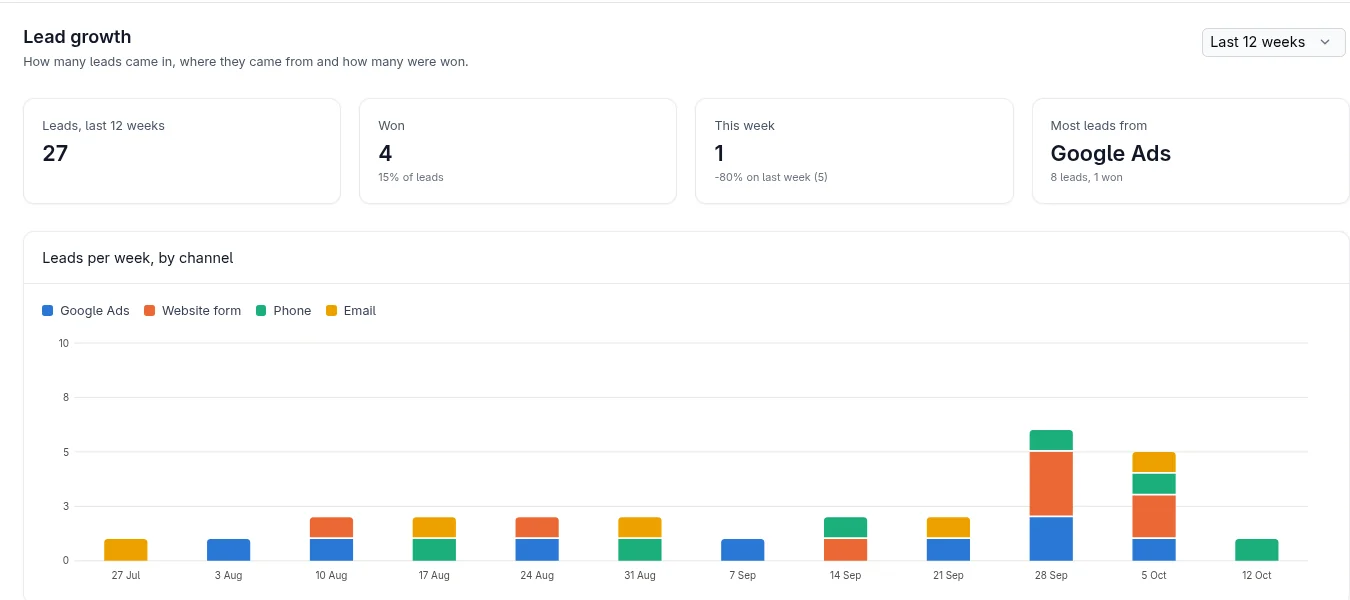The image size is (1350, 600).
Task: Click the '27 Jul' axis label
Action: [x=126, y=576]
